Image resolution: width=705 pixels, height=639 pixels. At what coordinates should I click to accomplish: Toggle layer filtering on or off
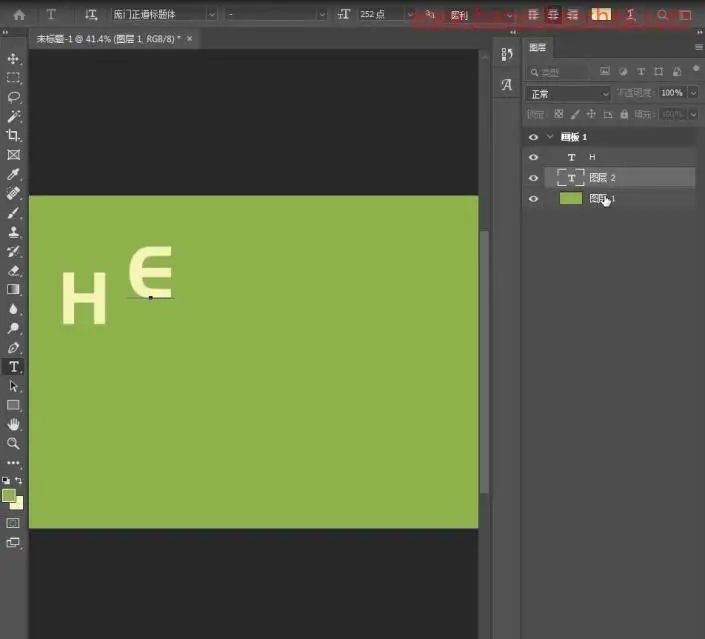pyautogui.click(x=696, y=68)
